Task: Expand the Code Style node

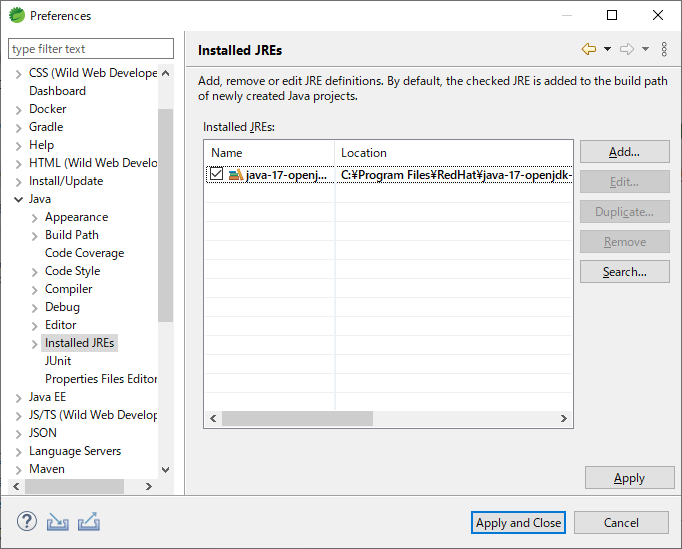Action: point(34,272)
